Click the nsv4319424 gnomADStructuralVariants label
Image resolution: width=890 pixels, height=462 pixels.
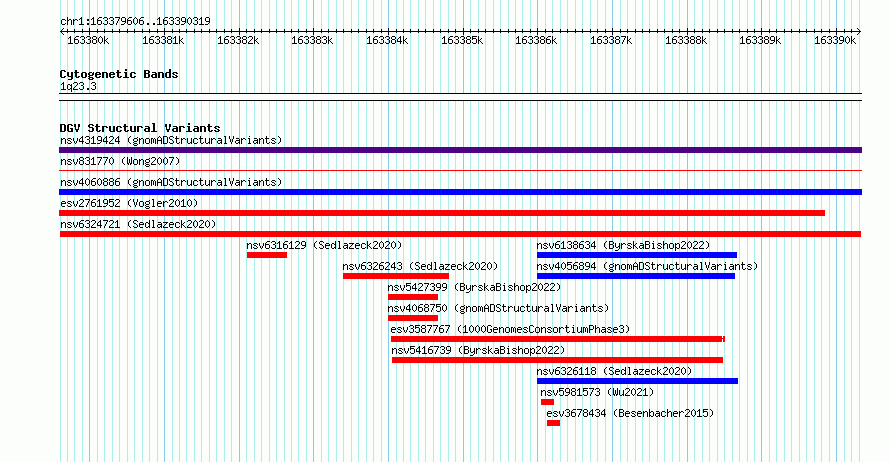[171, 140]
